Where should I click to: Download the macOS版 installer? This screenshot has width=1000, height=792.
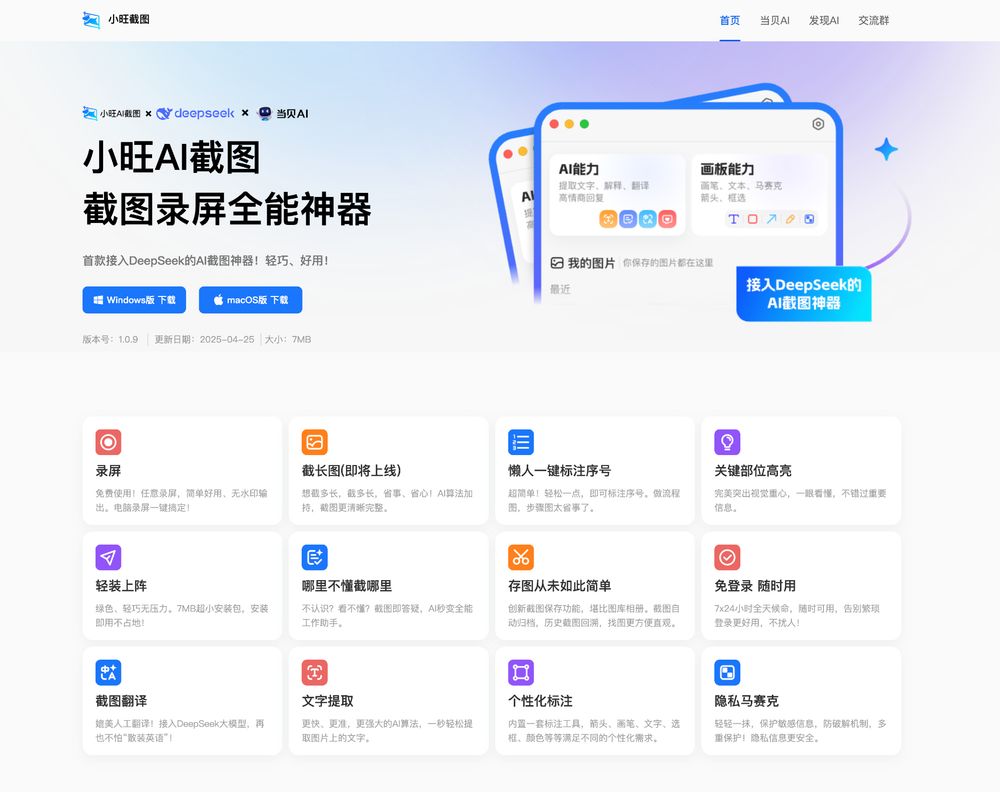click(250, 300)
